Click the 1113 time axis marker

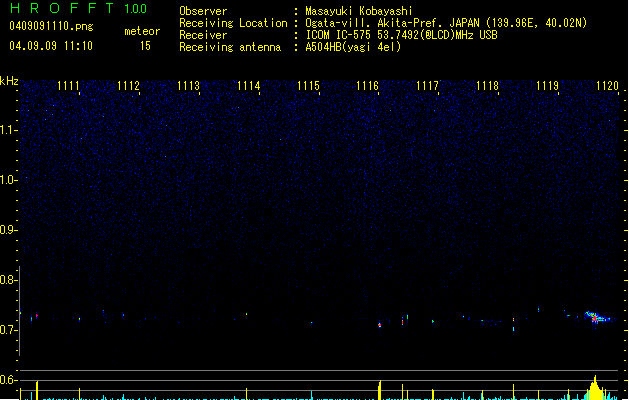[188, 86]
